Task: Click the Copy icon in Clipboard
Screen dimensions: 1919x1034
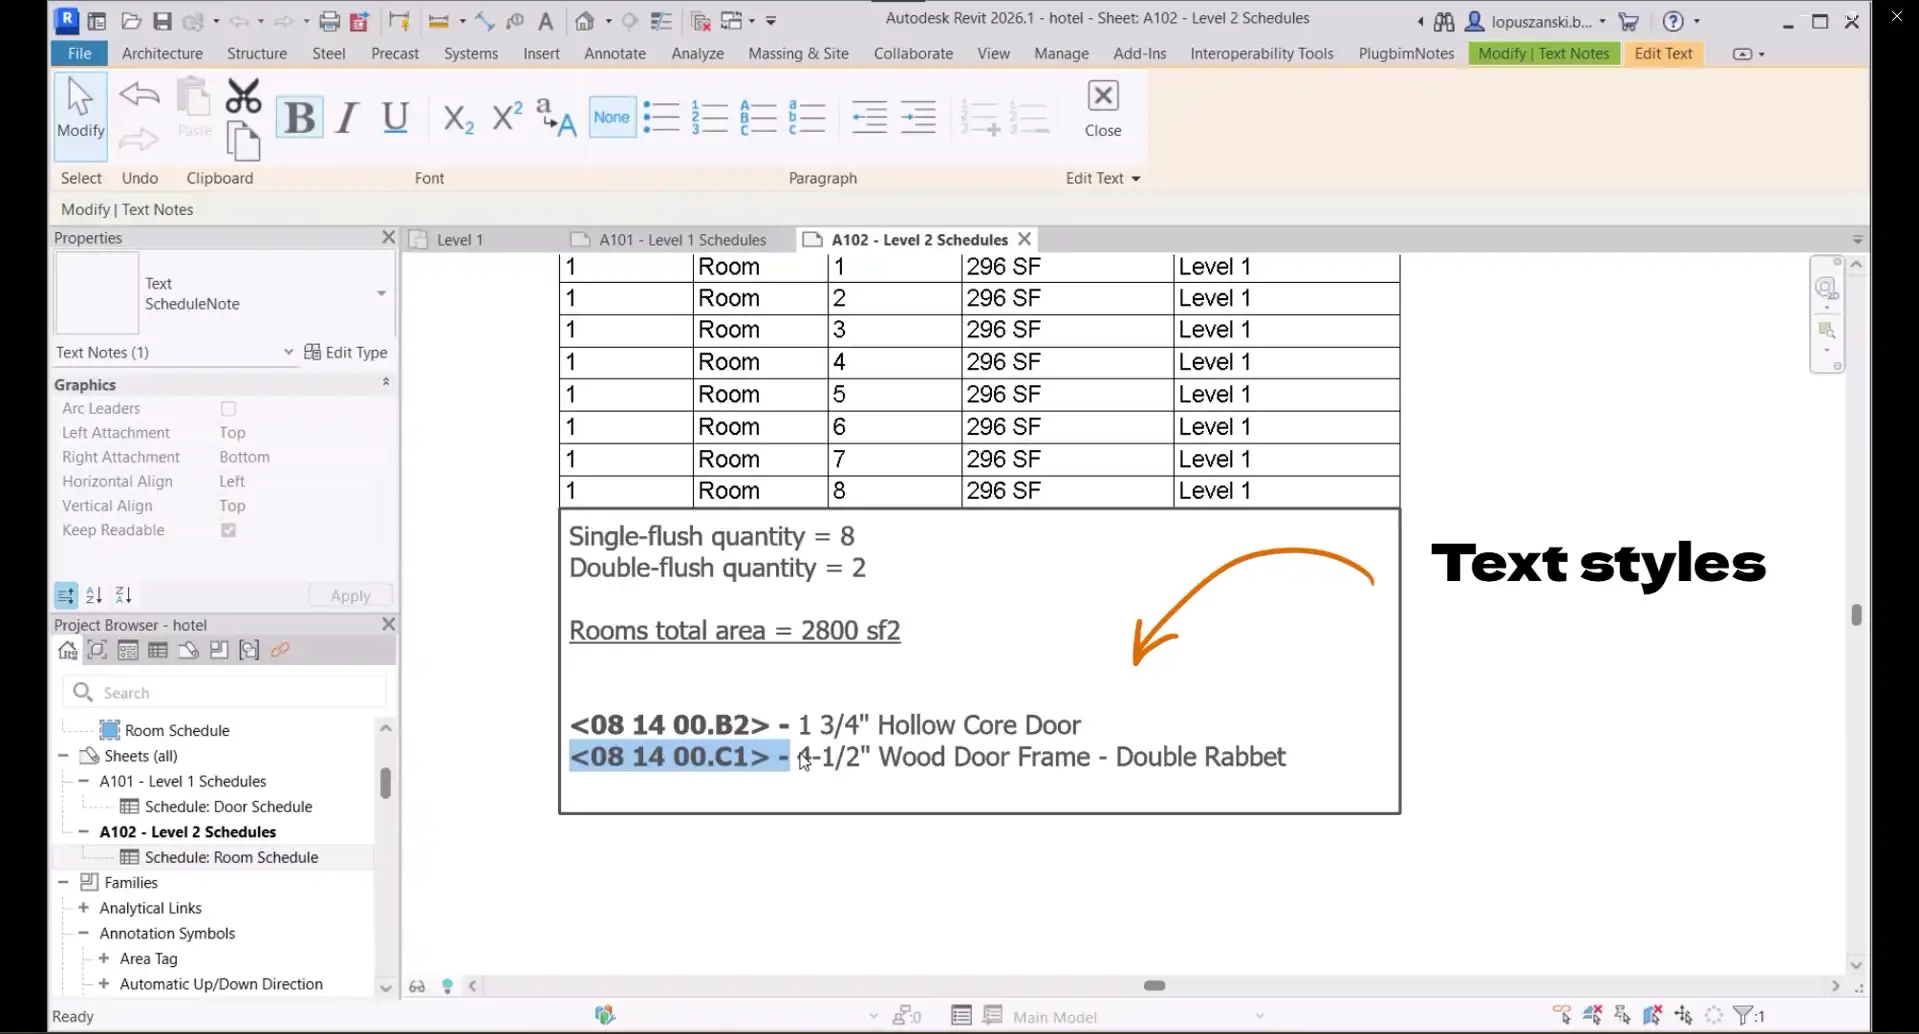Action: pyautogui.click(x=243, y=141)
